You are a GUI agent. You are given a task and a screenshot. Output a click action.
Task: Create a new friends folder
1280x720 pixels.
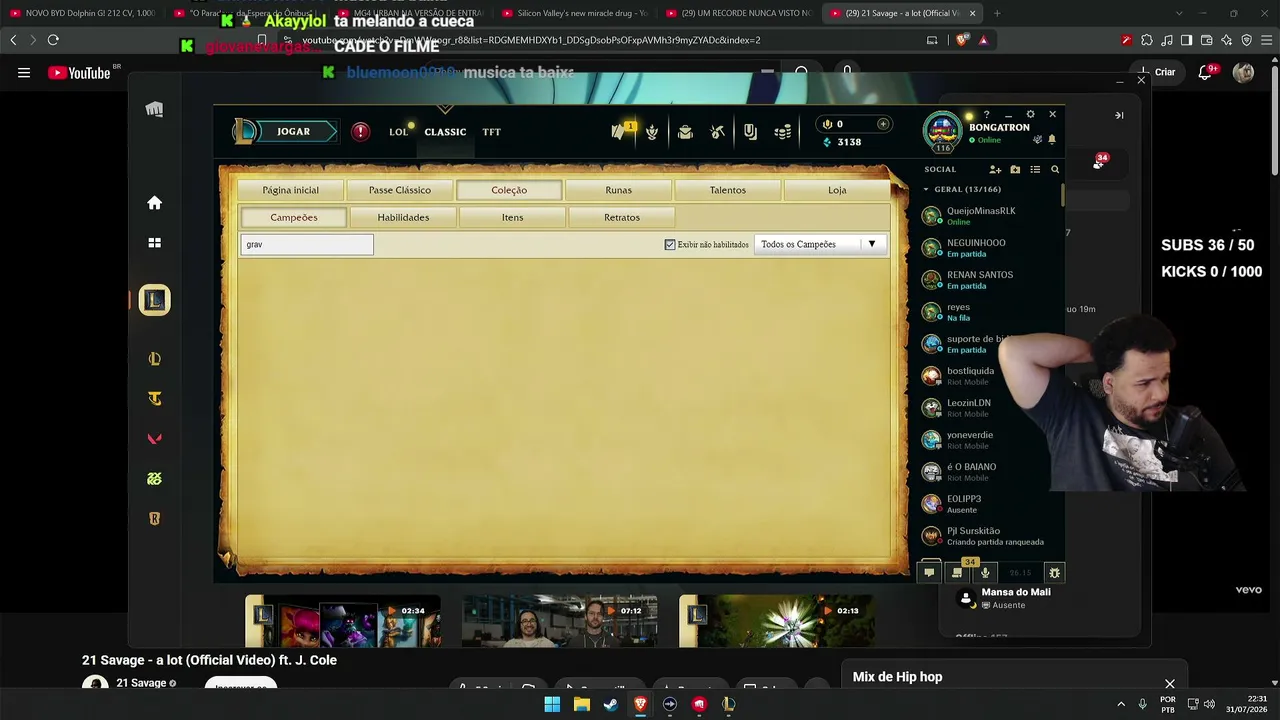click(x=1015, y=170)
